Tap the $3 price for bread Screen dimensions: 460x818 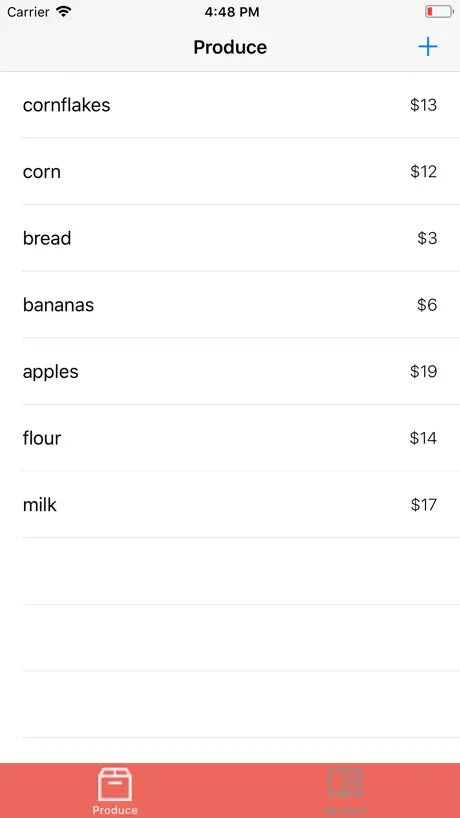(x=427, y=238)
